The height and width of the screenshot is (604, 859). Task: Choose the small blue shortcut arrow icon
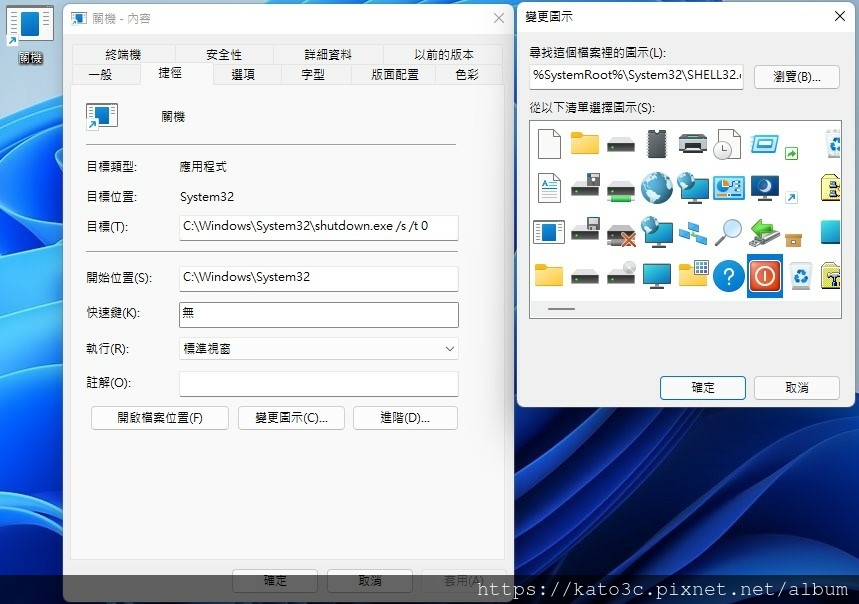tap(791, 197)
